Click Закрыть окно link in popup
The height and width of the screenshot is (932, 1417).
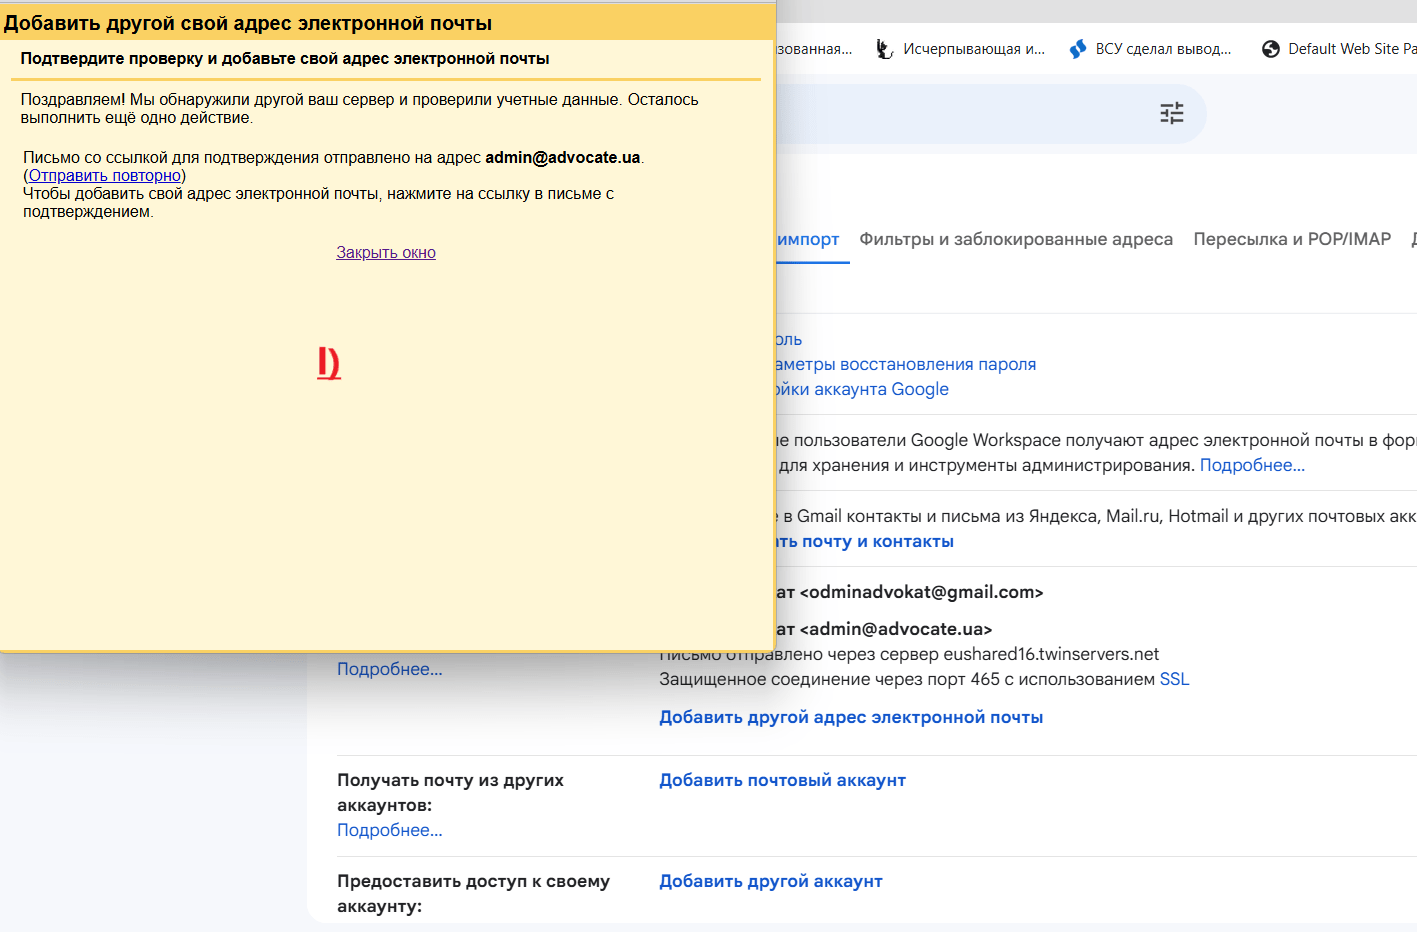coord(386,253)
